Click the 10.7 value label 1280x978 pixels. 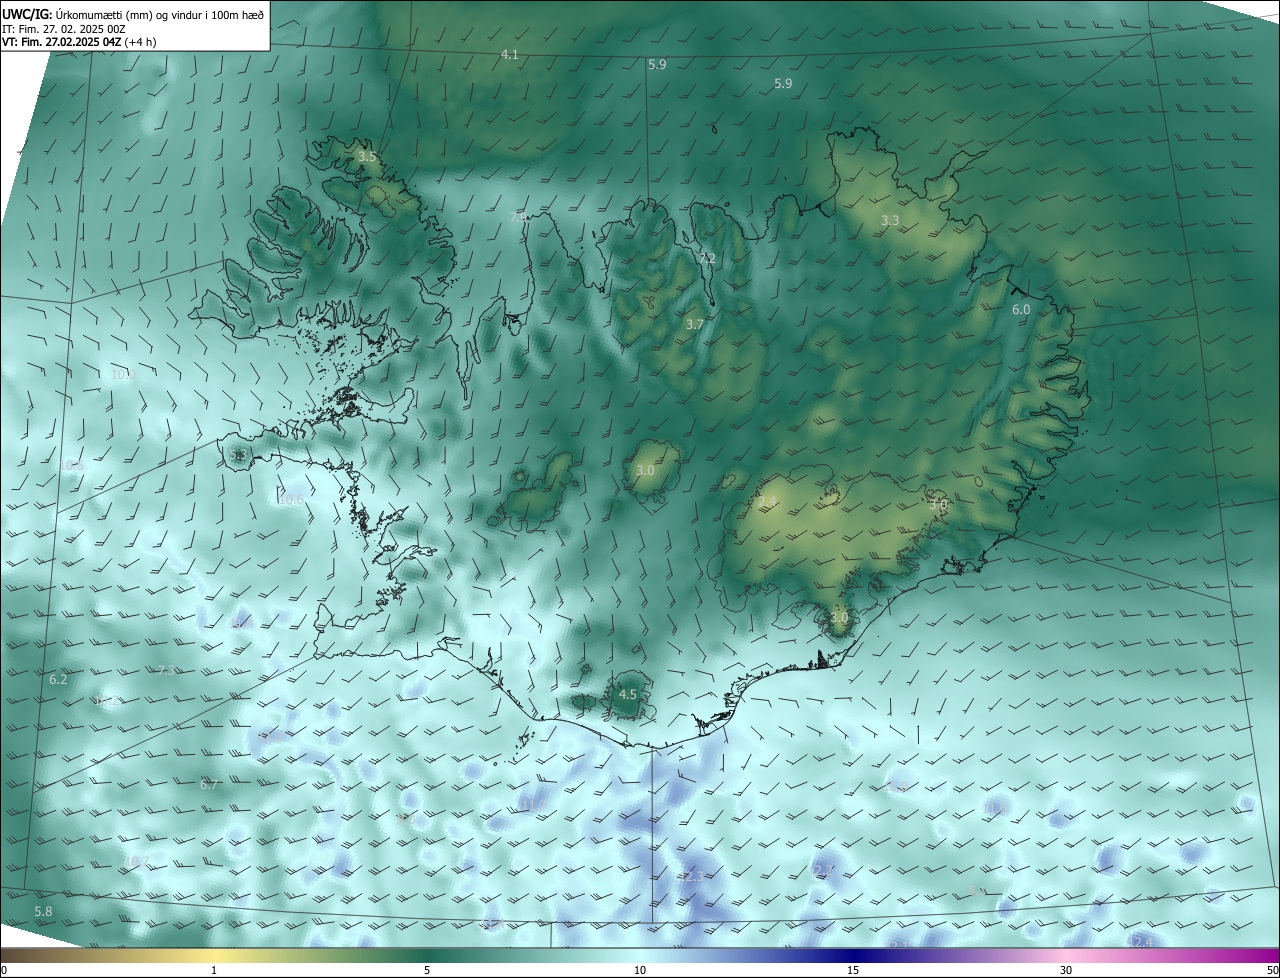coord(137,861)
